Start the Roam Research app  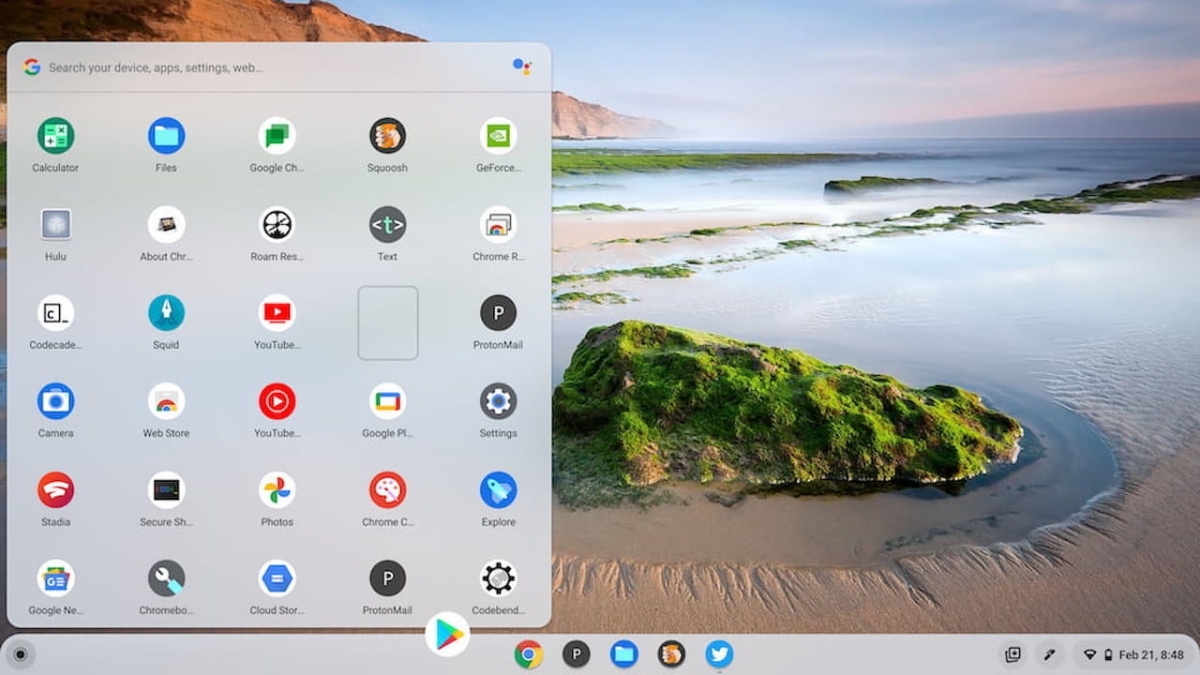(x=276, y=224)
